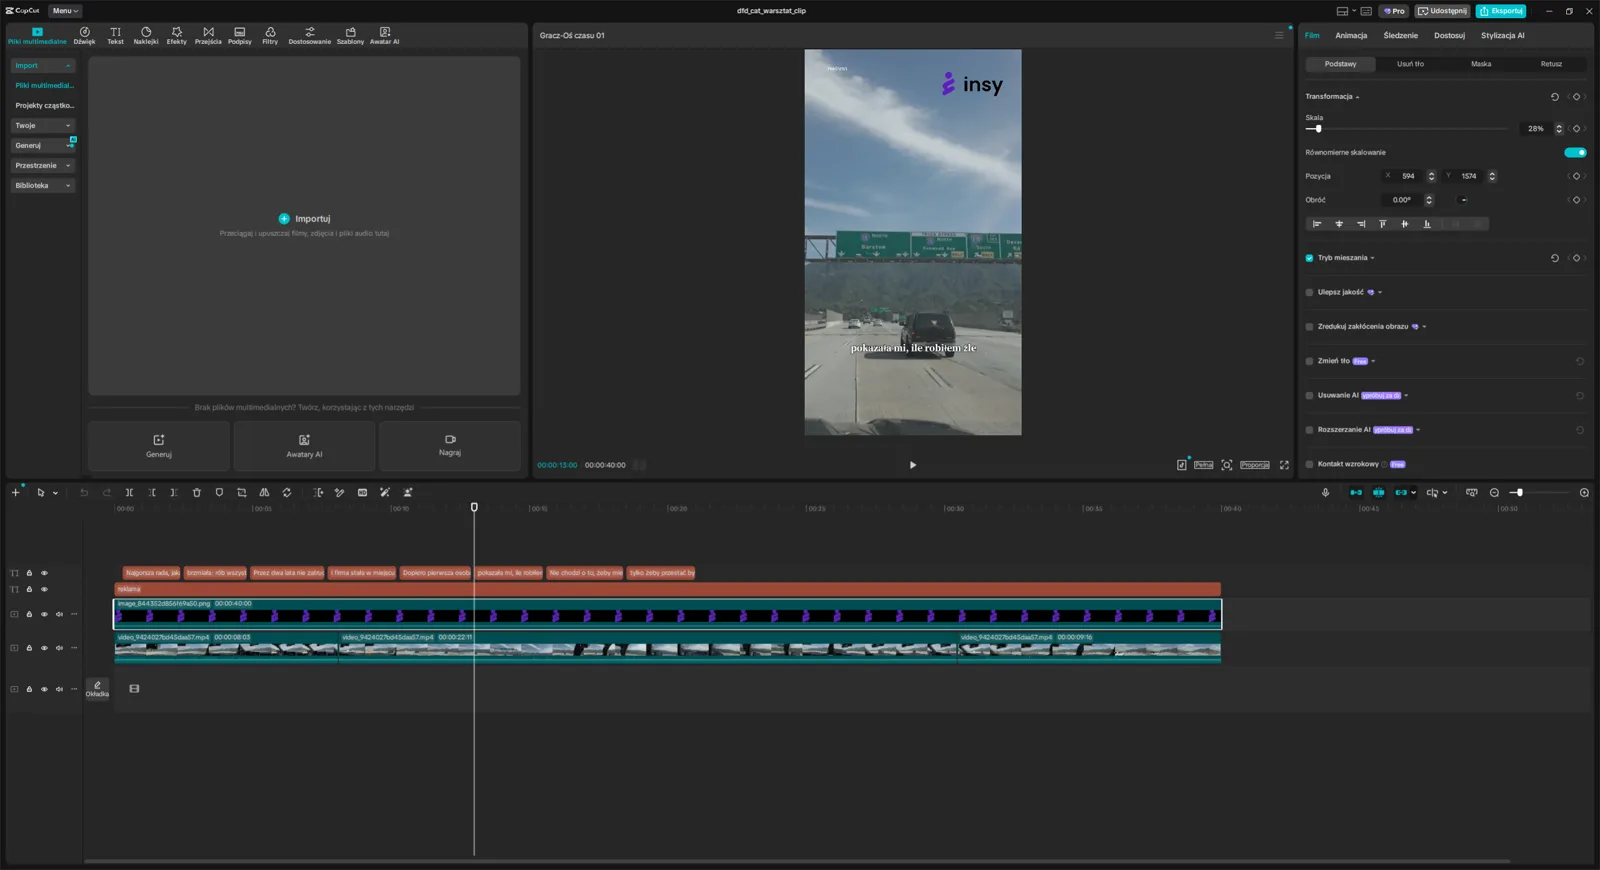Click the split clip tool in timeline toolbar
The height and width of the screenshot is (870, 1600).
(129, 492)
